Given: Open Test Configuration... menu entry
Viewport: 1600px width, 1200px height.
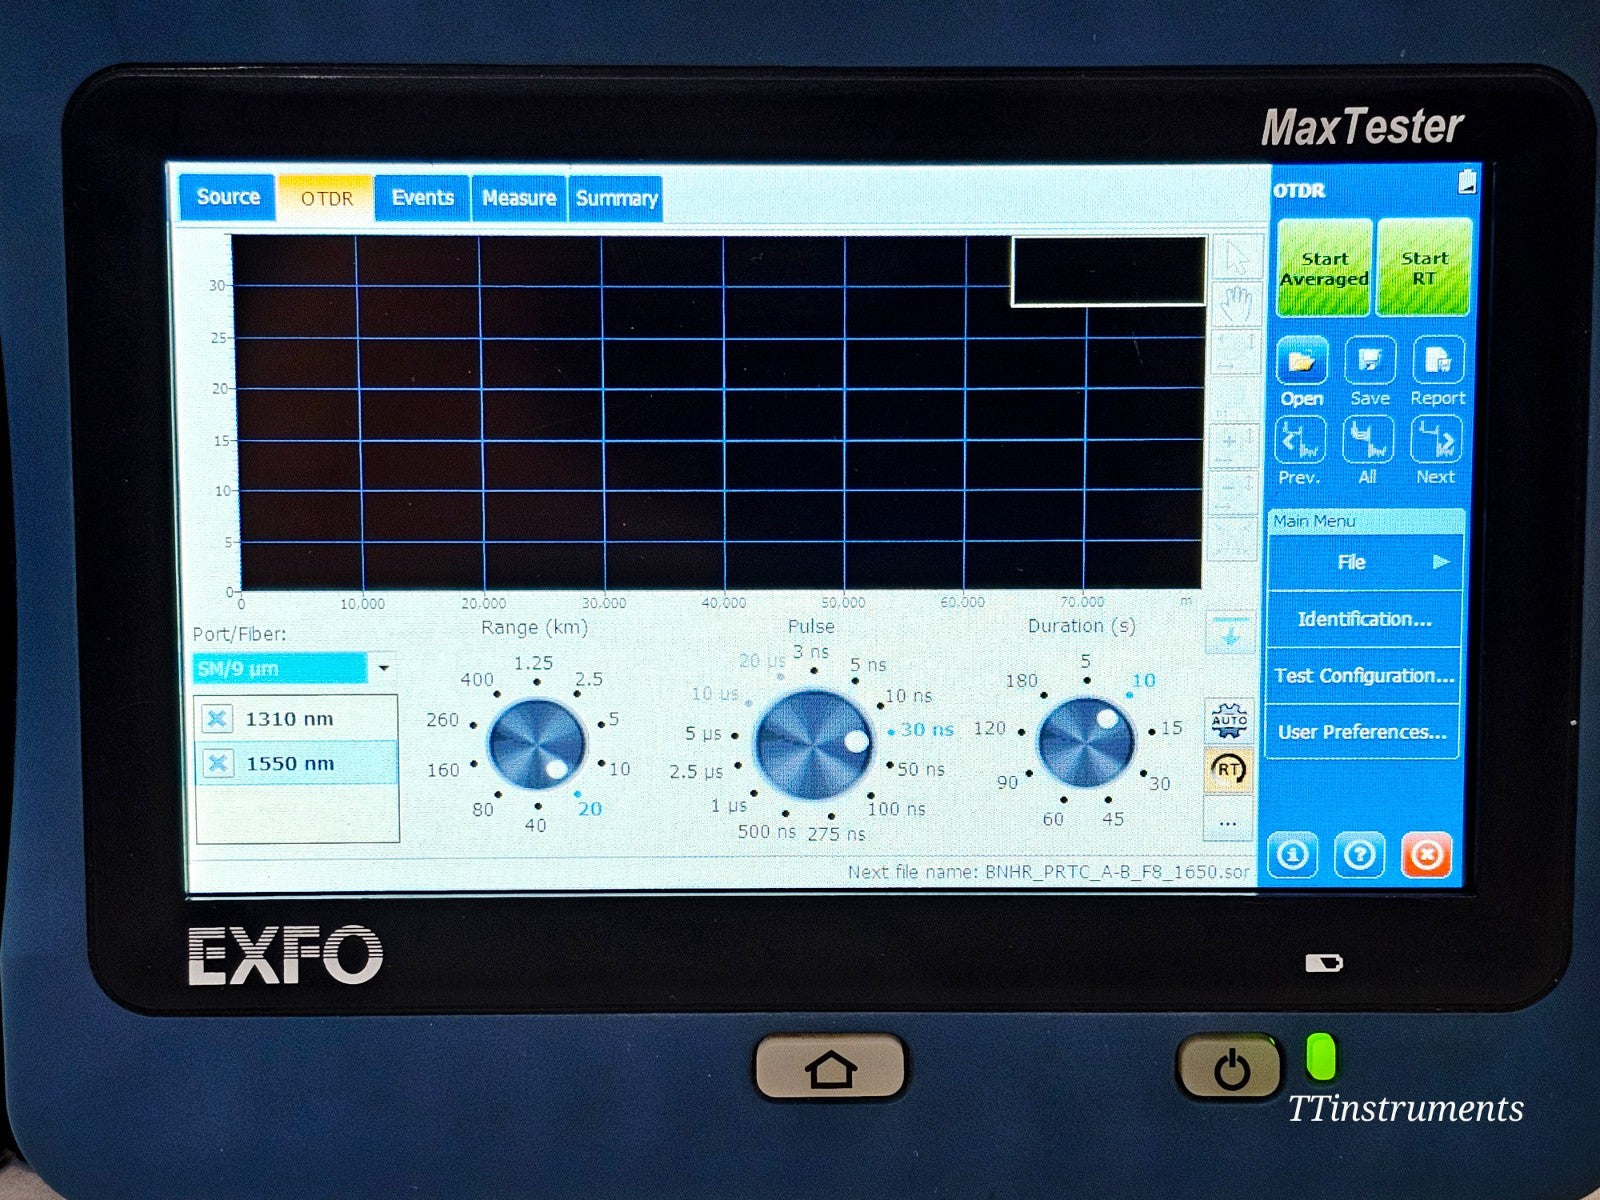Looking at the screenshot, I should (x=1364, y=676).
